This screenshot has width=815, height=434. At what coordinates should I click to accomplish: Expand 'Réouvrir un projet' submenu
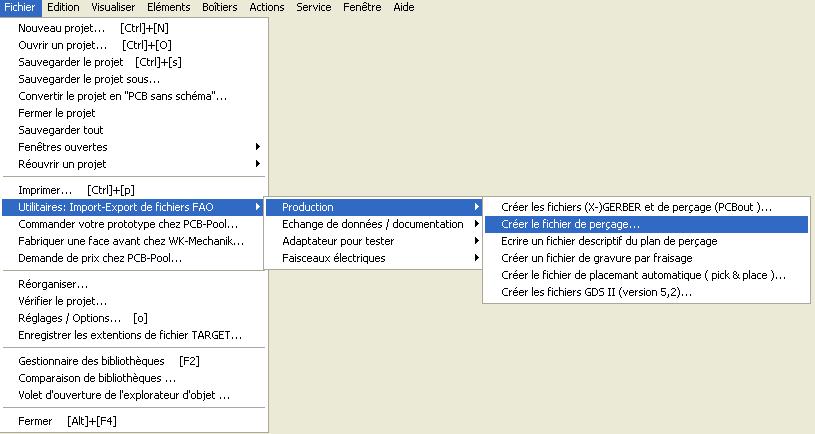(x=62, y=164)
